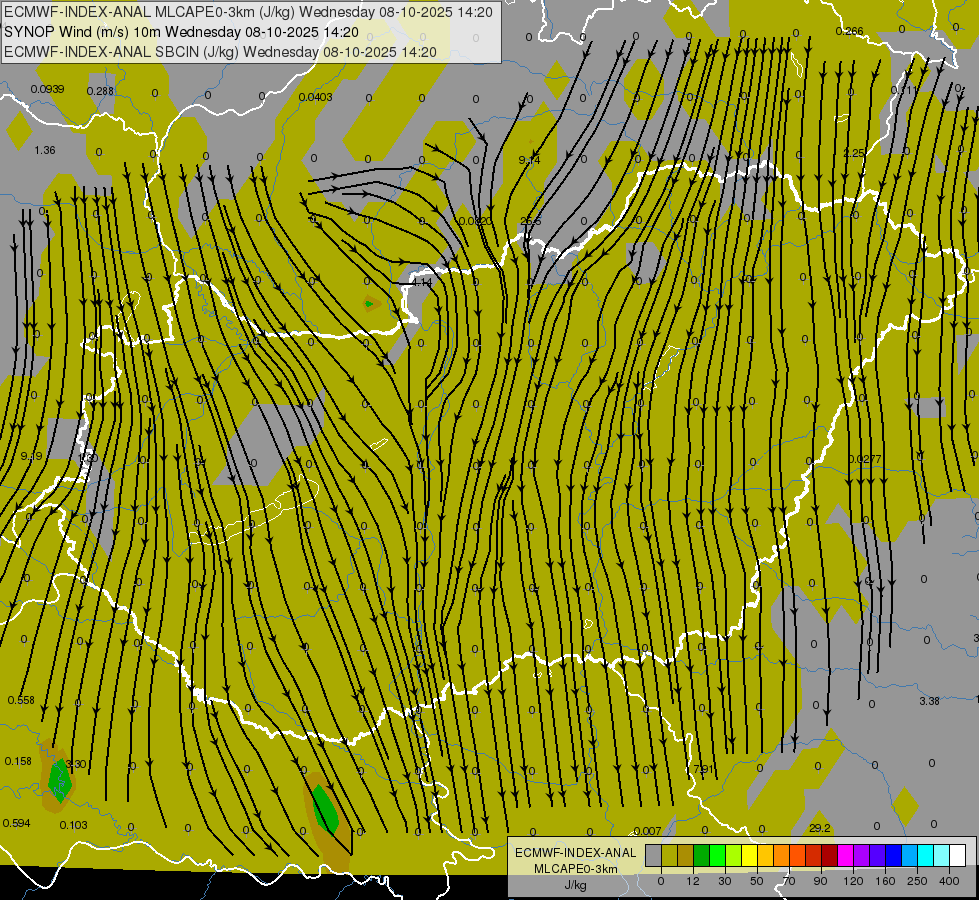Click the gray swatch in the MLCAPE legend
Viewport: 979px width, 900px height.
pos(654,855)
